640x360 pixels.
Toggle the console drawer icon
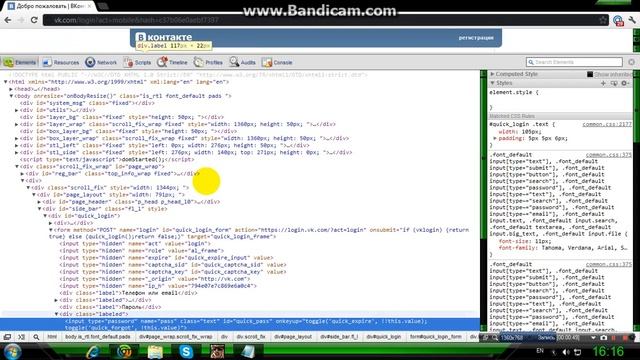pos(22,337)
